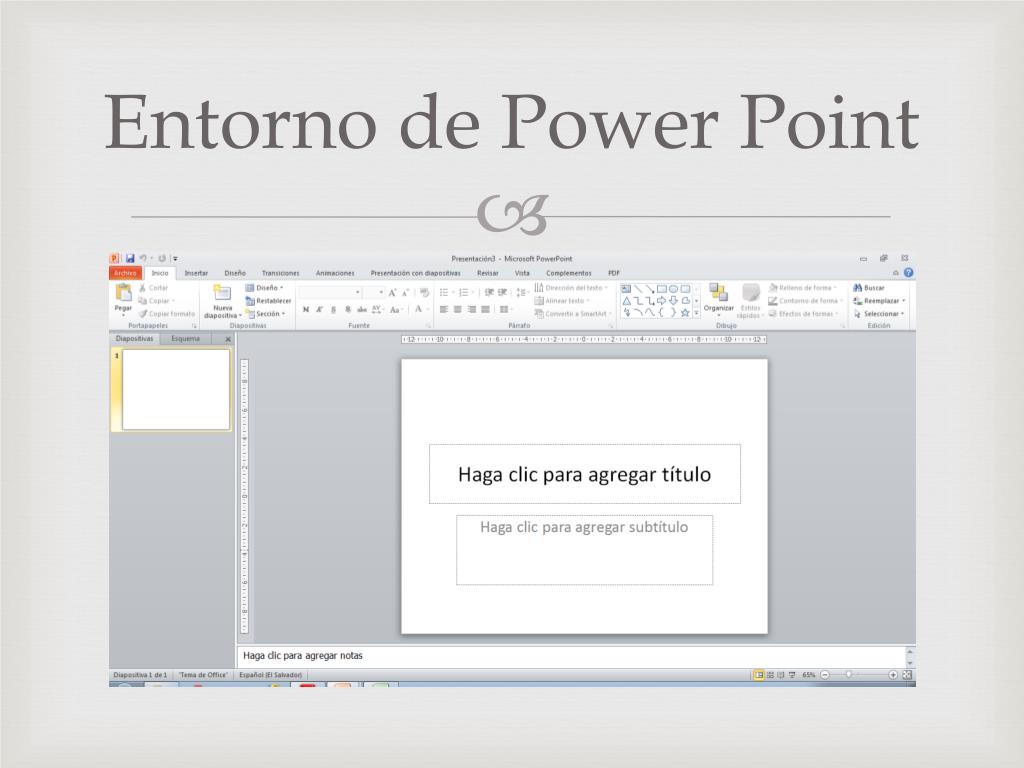1024x768 pixels.
Task: Click the Pegar clipboard icon
Action: [123, 292]
